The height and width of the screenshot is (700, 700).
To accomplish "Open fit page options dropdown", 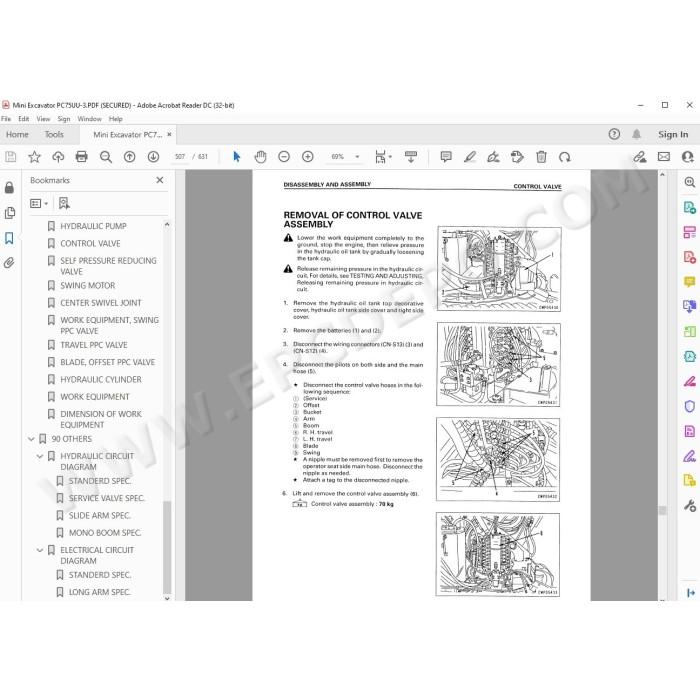I will pyautogui.click(x=383, y=157).
